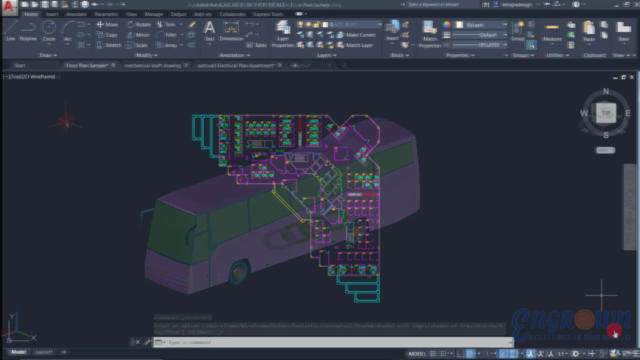Click the Stretch tool
The image size is (640, 360).
(109, 45)
